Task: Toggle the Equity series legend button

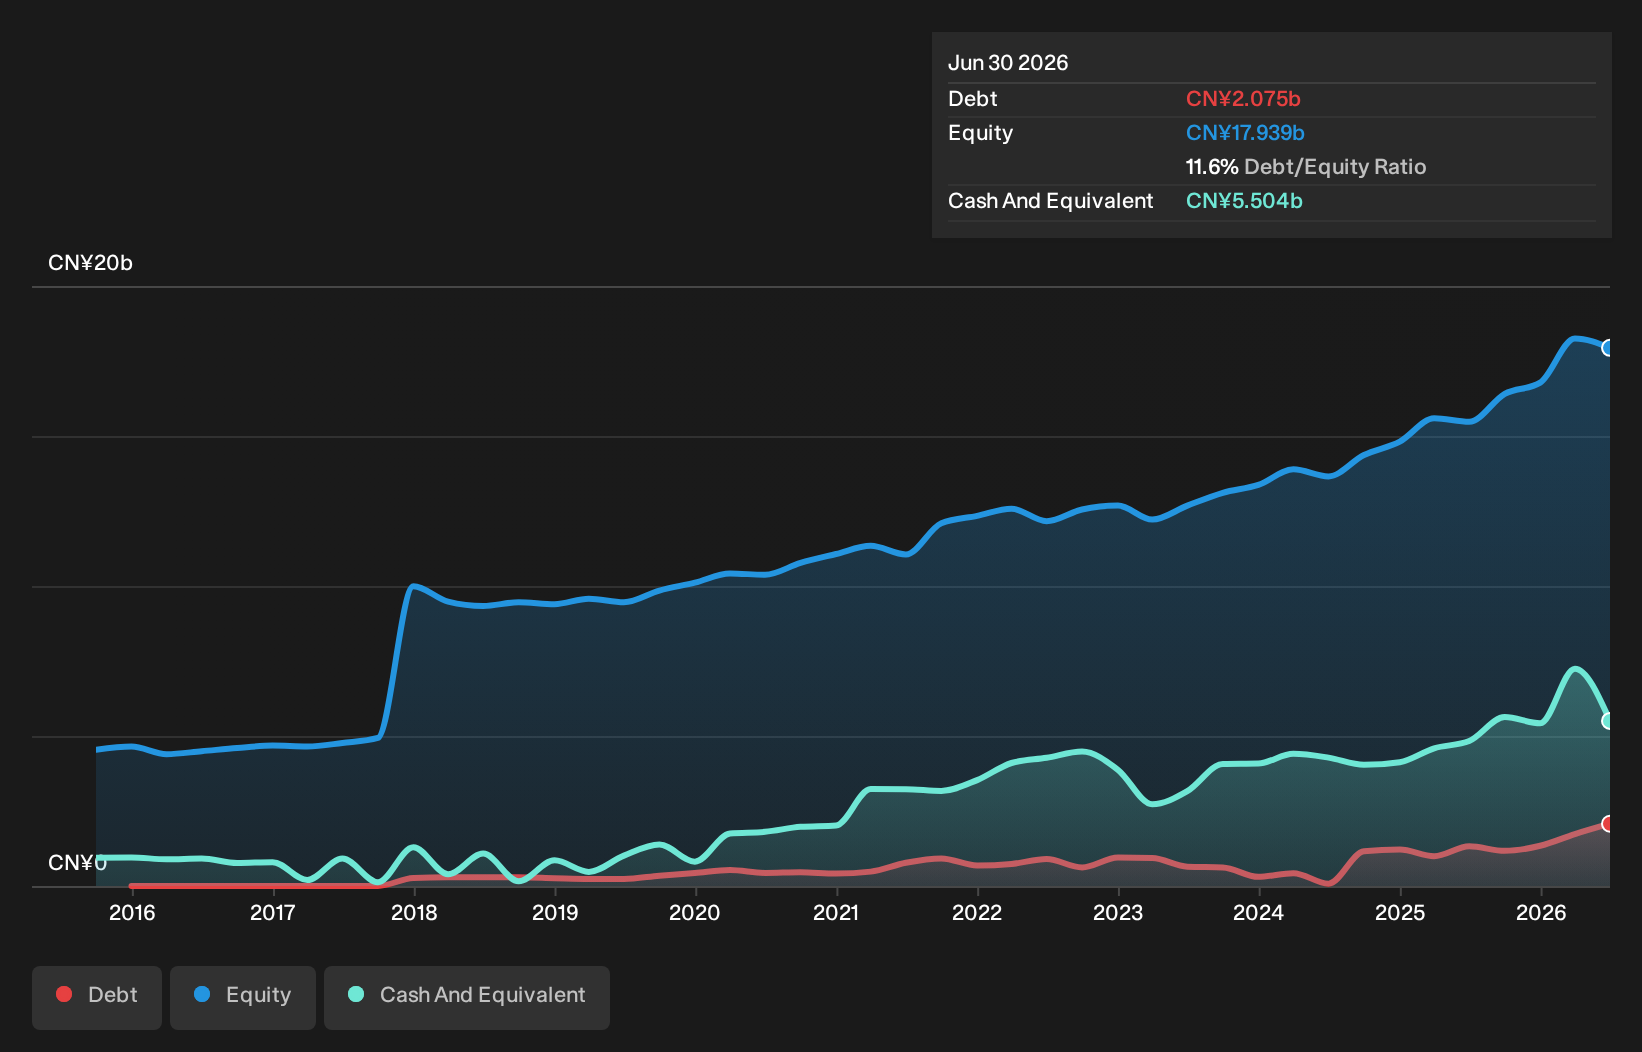Action: pos(243,997)
